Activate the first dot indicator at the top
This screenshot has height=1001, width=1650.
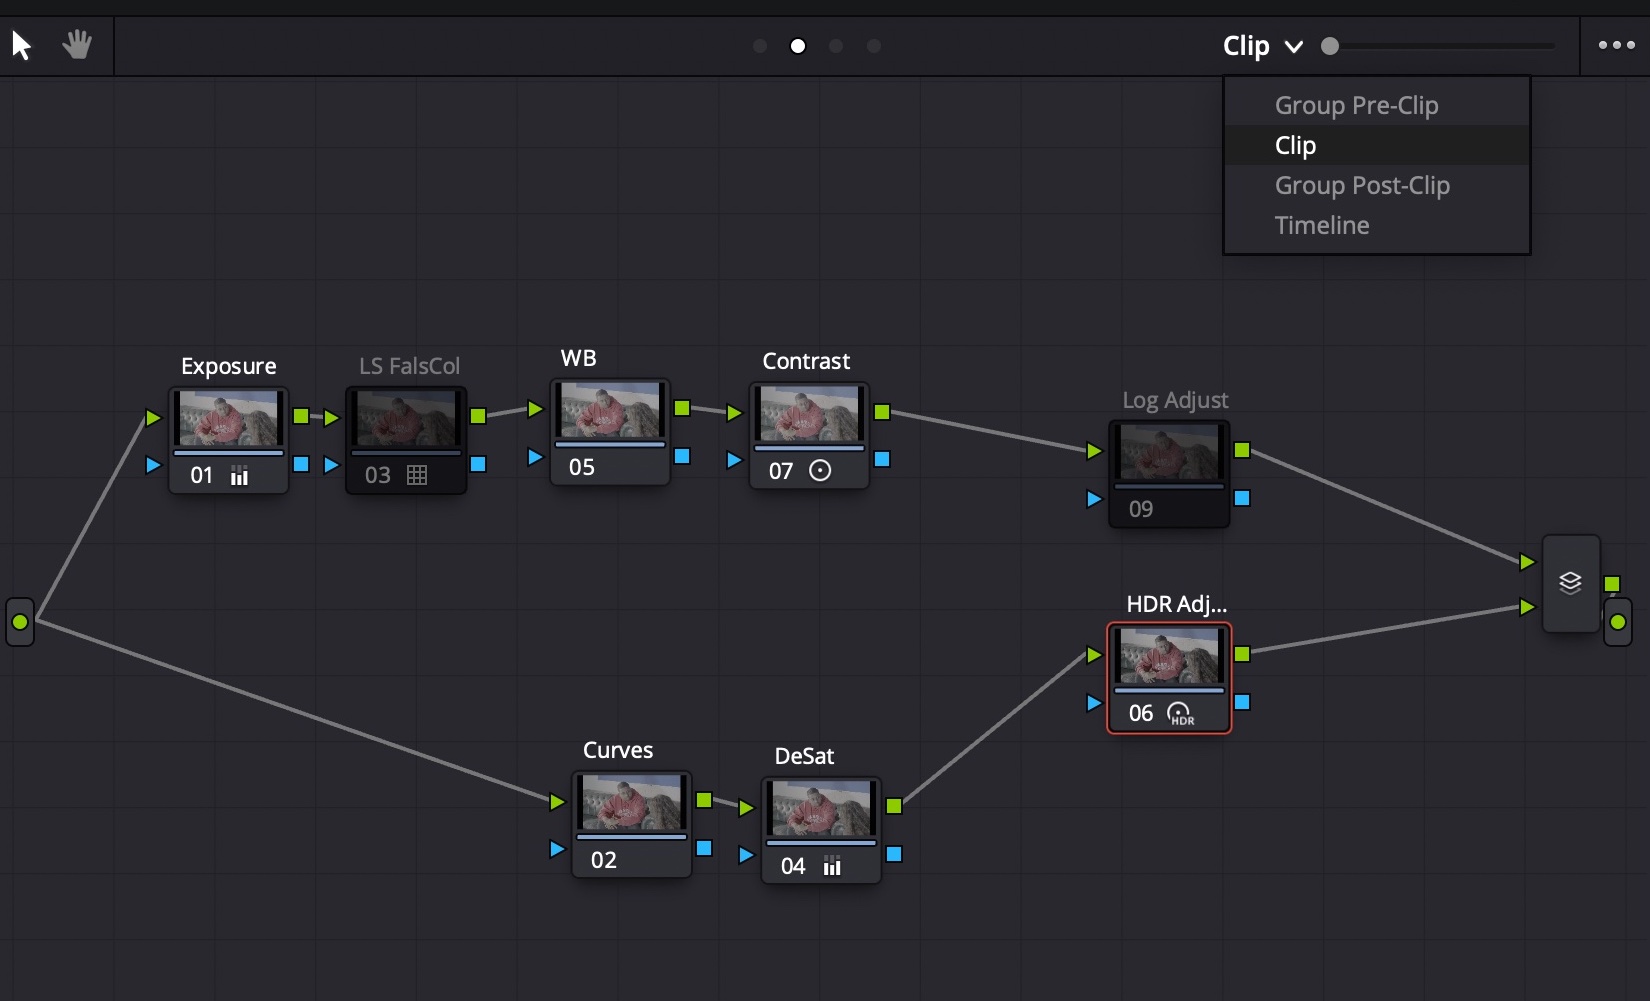click(x=759, y=46)
